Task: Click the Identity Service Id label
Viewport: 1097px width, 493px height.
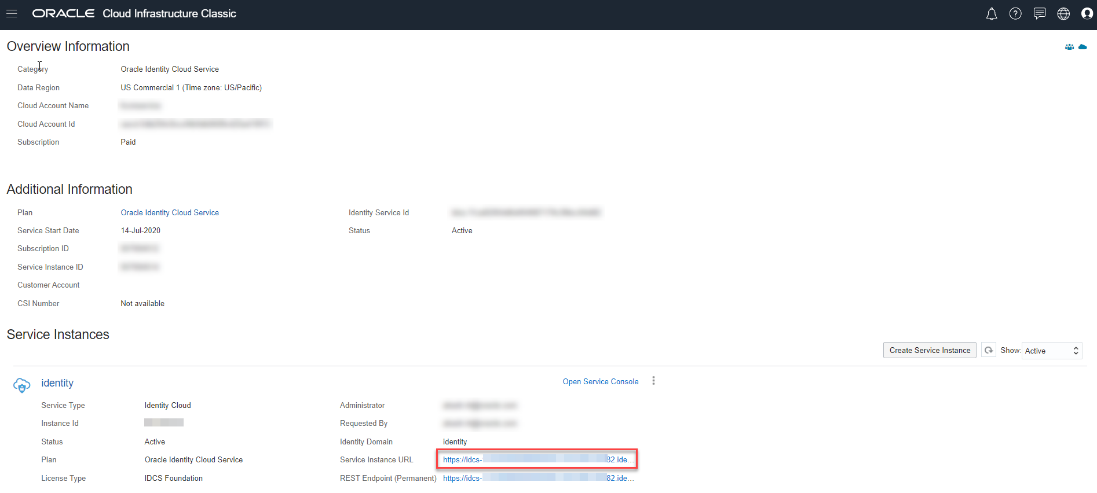Action: tap(378, 212)
